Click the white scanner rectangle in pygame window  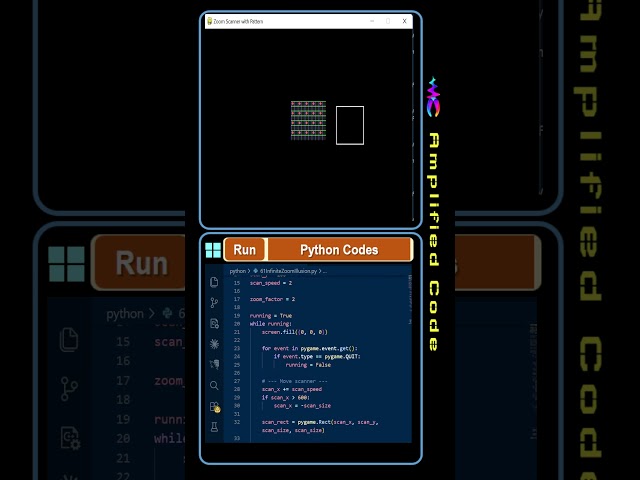(x=350, y=125)
